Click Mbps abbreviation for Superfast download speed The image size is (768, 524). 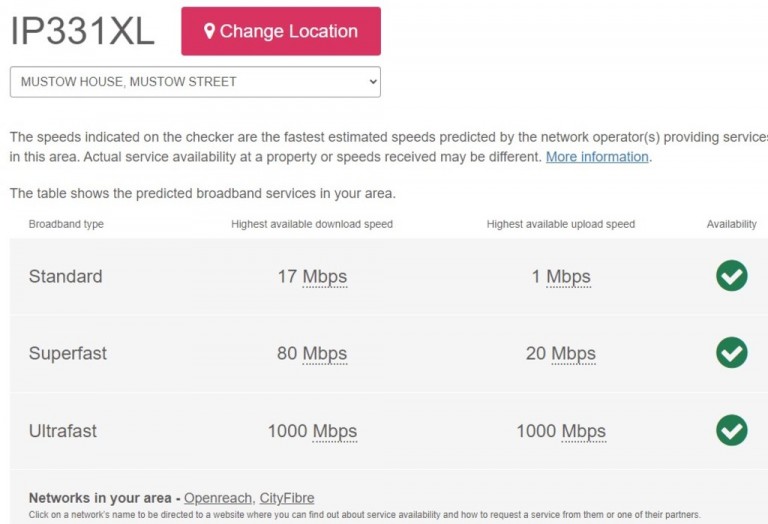(x=325, y=354)
